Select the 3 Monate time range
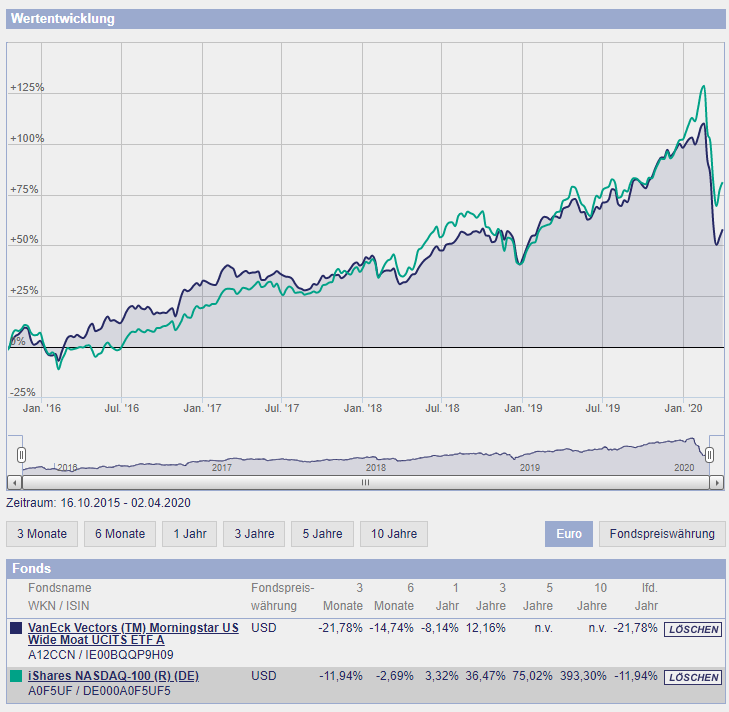729x712 pixels. click(x=42, y=534)
